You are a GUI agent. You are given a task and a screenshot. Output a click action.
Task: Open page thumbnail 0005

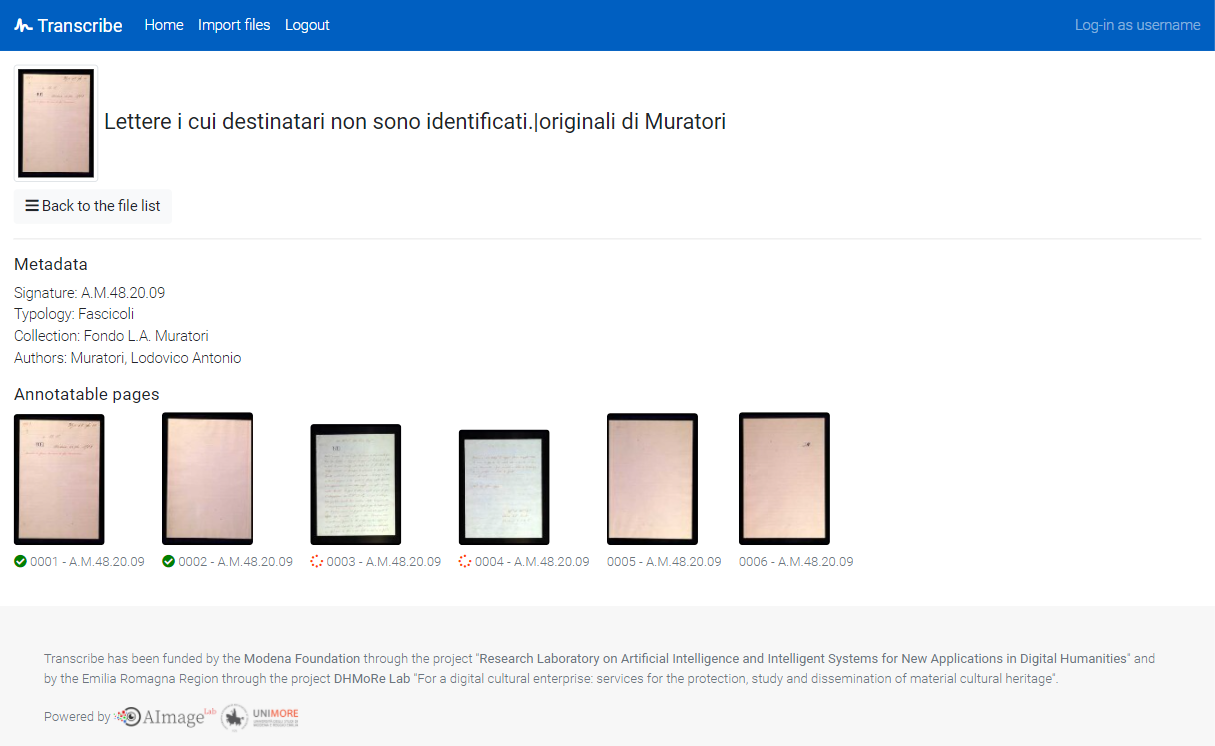tap(652, 479)
